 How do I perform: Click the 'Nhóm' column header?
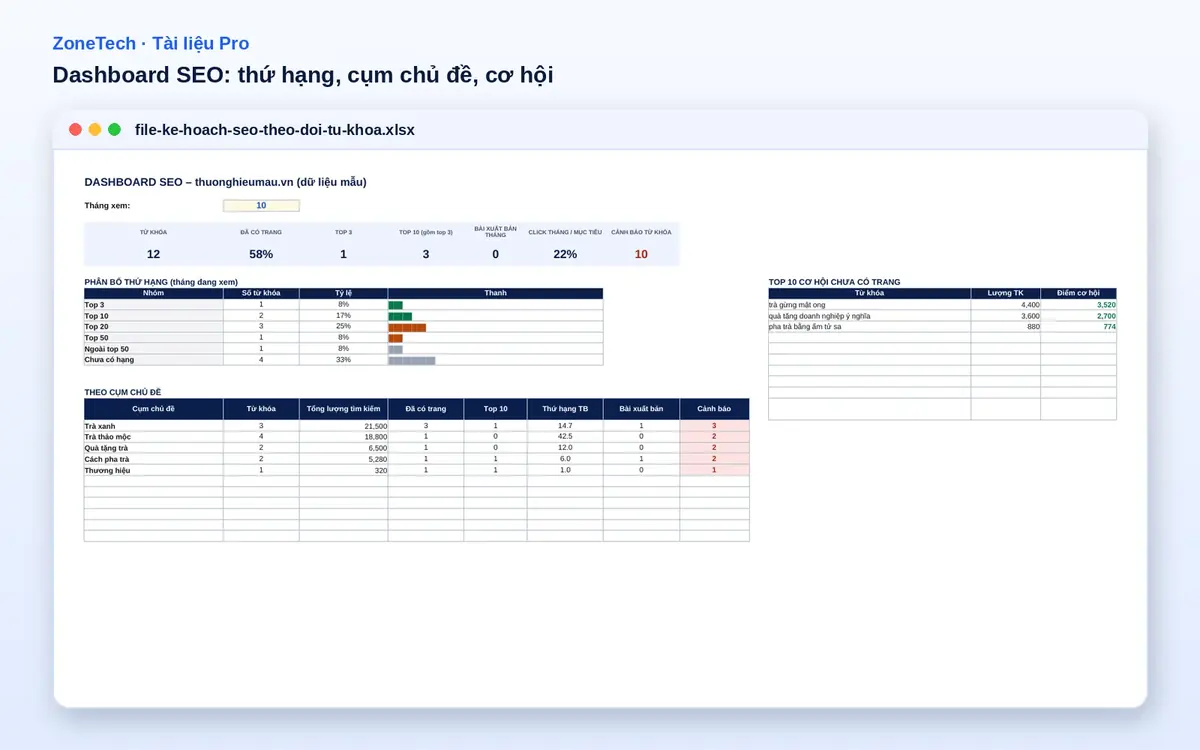[x=153, y=293]
